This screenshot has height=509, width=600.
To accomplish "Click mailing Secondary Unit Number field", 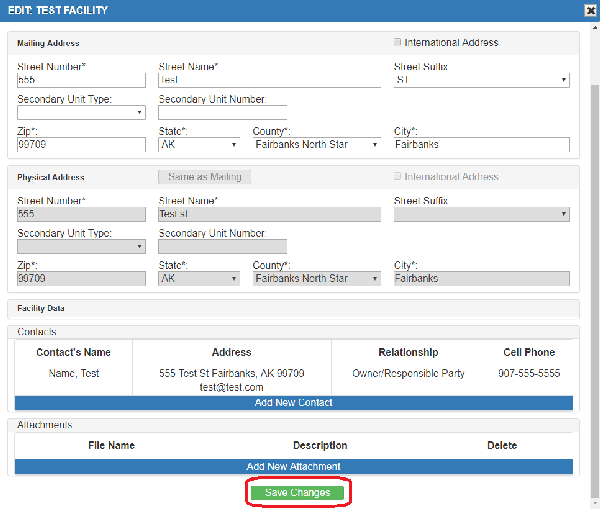I will (222, 113).
